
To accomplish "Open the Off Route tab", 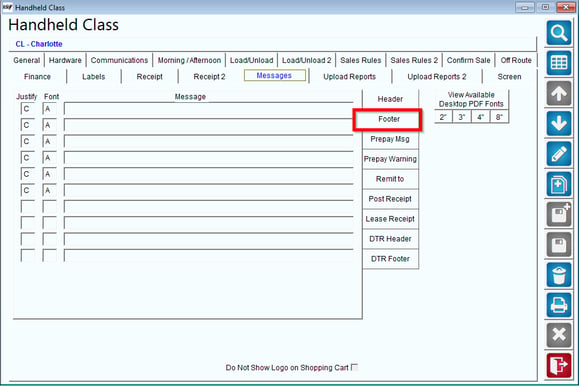I will coord(516,60).
